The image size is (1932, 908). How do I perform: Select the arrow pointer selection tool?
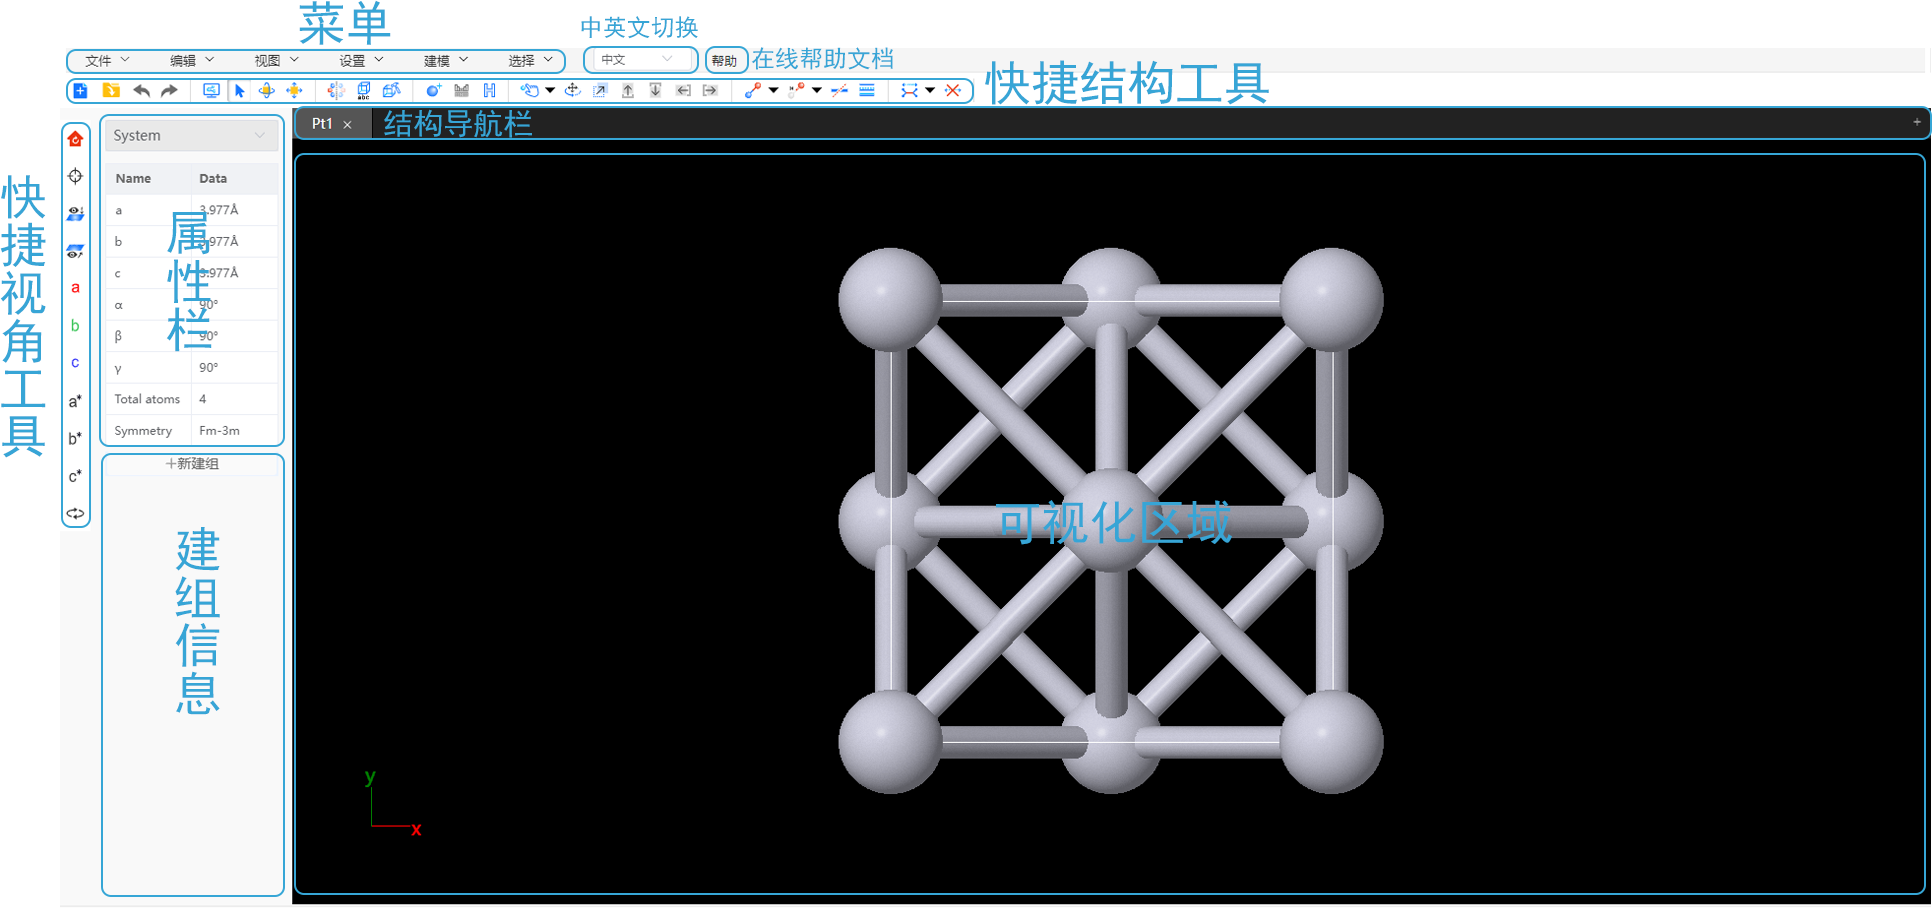(240, 91)
